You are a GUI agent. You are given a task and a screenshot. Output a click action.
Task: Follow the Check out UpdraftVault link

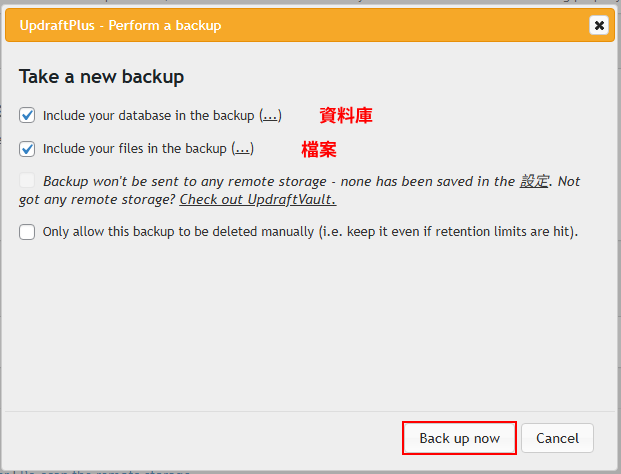[x=257, y=199]
